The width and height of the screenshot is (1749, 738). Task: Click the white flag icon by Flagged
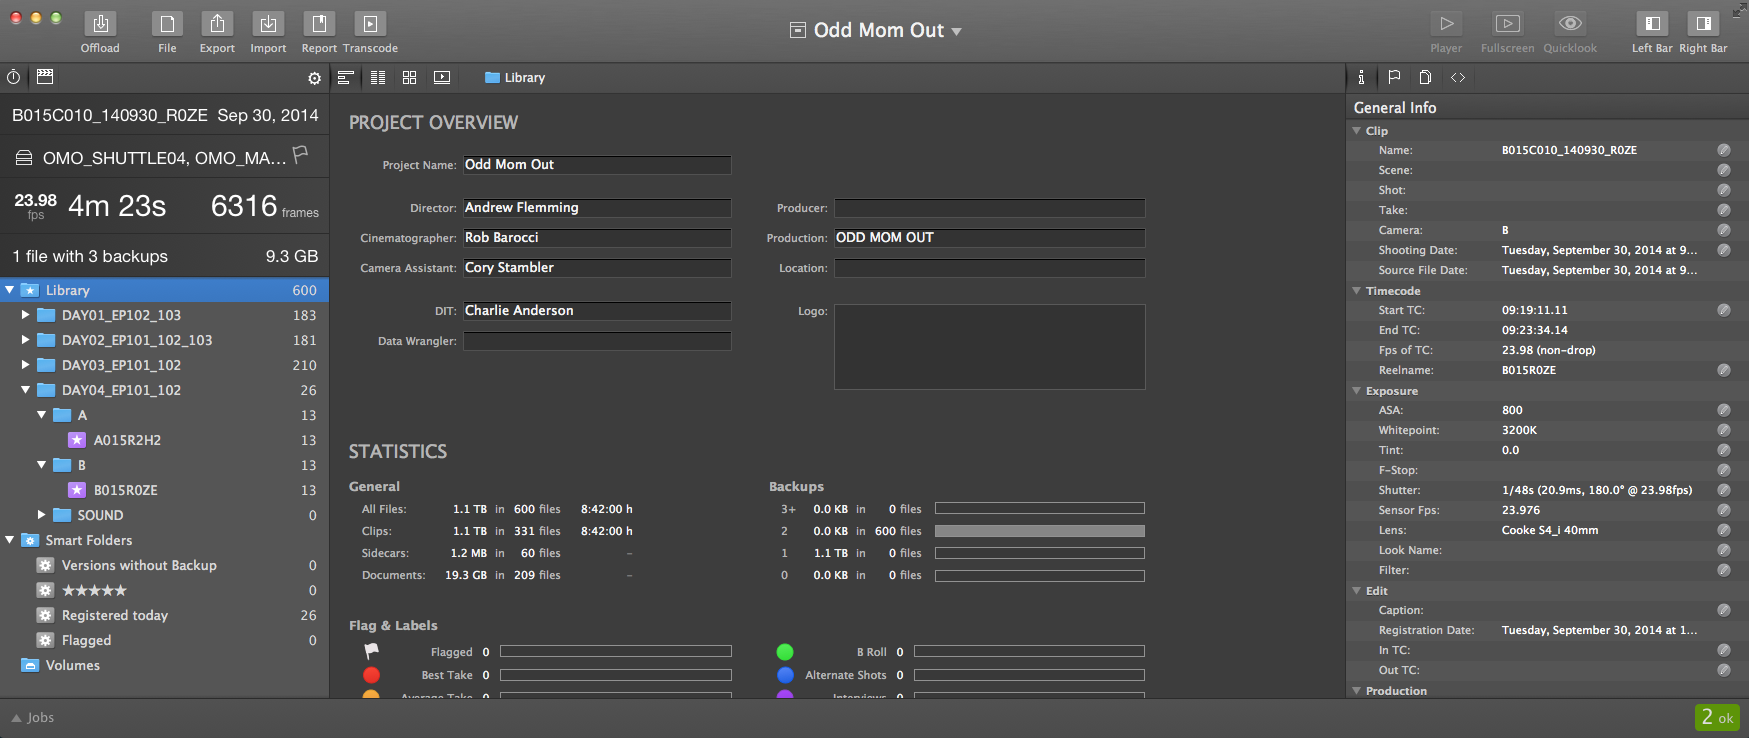click(x=371, y=651)
